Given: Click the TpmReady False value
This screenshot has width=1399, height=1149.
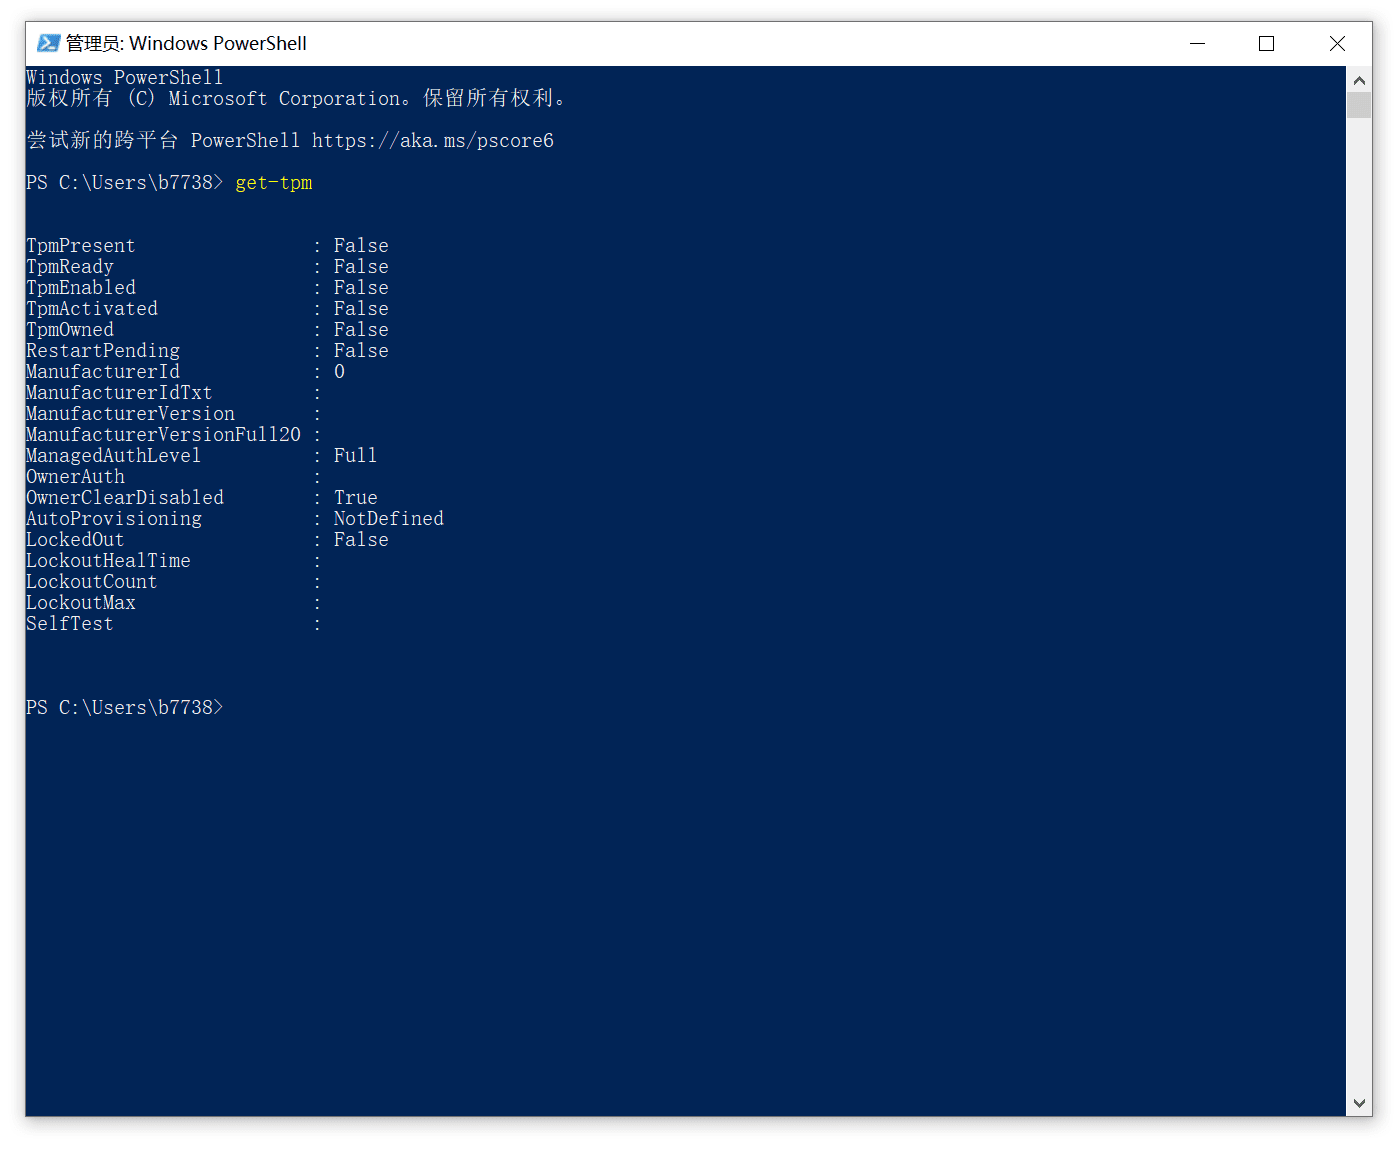Looking at the screenshot, I should (361, 266).
